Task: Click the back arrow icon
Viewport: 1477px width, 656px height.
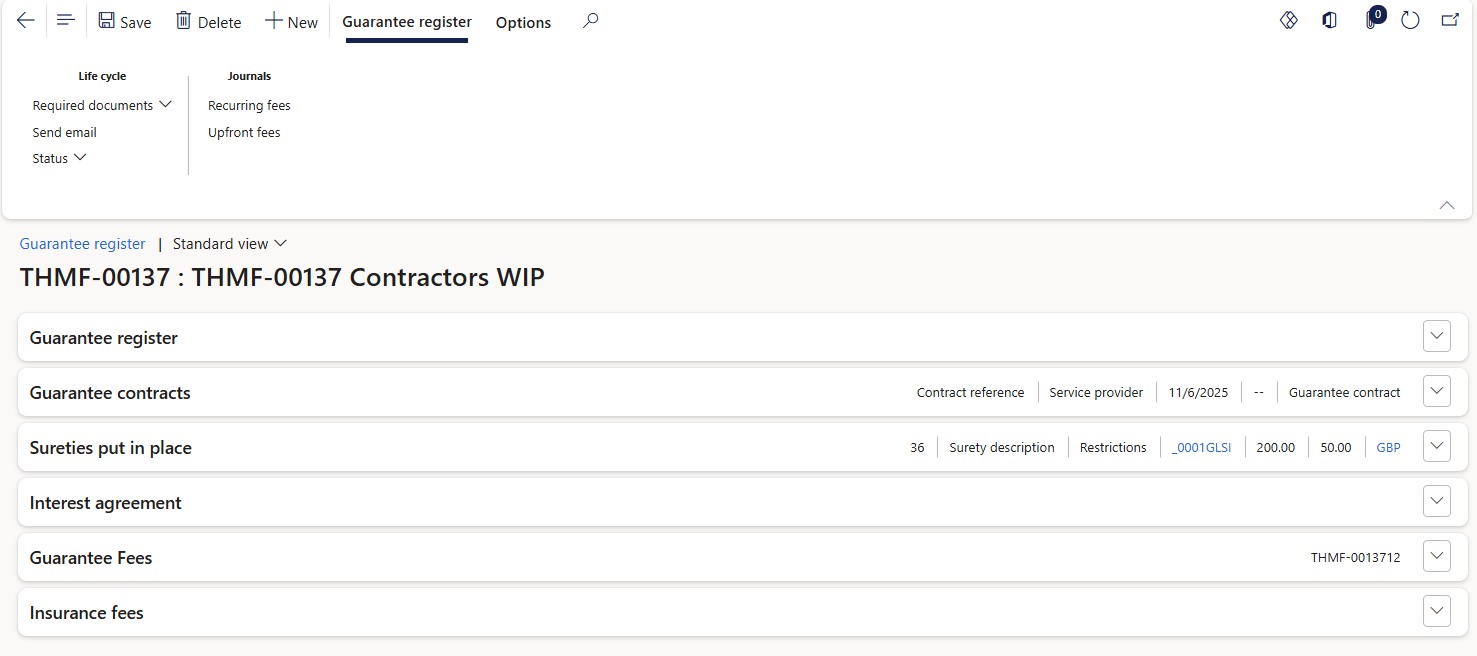Action: 26,21
